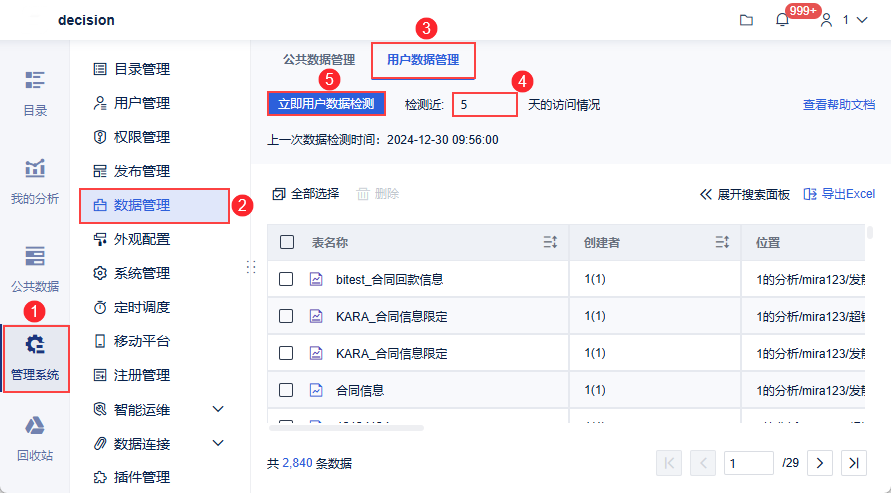Viewport: 891px width, 493px height.
Task: Check the 合同信息 row checkbox
Action: [287, 390]
